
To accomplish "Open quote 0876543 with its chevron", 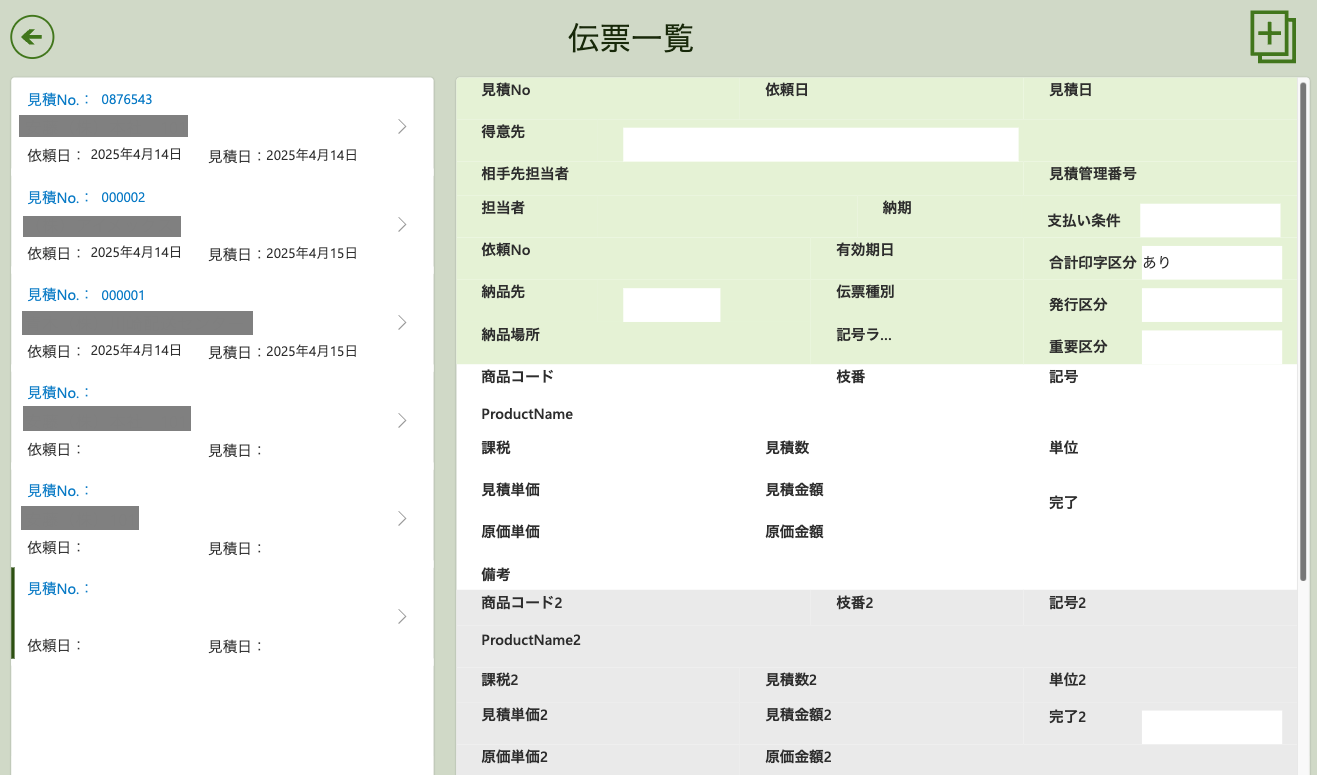I will click(x=402, y=126).
